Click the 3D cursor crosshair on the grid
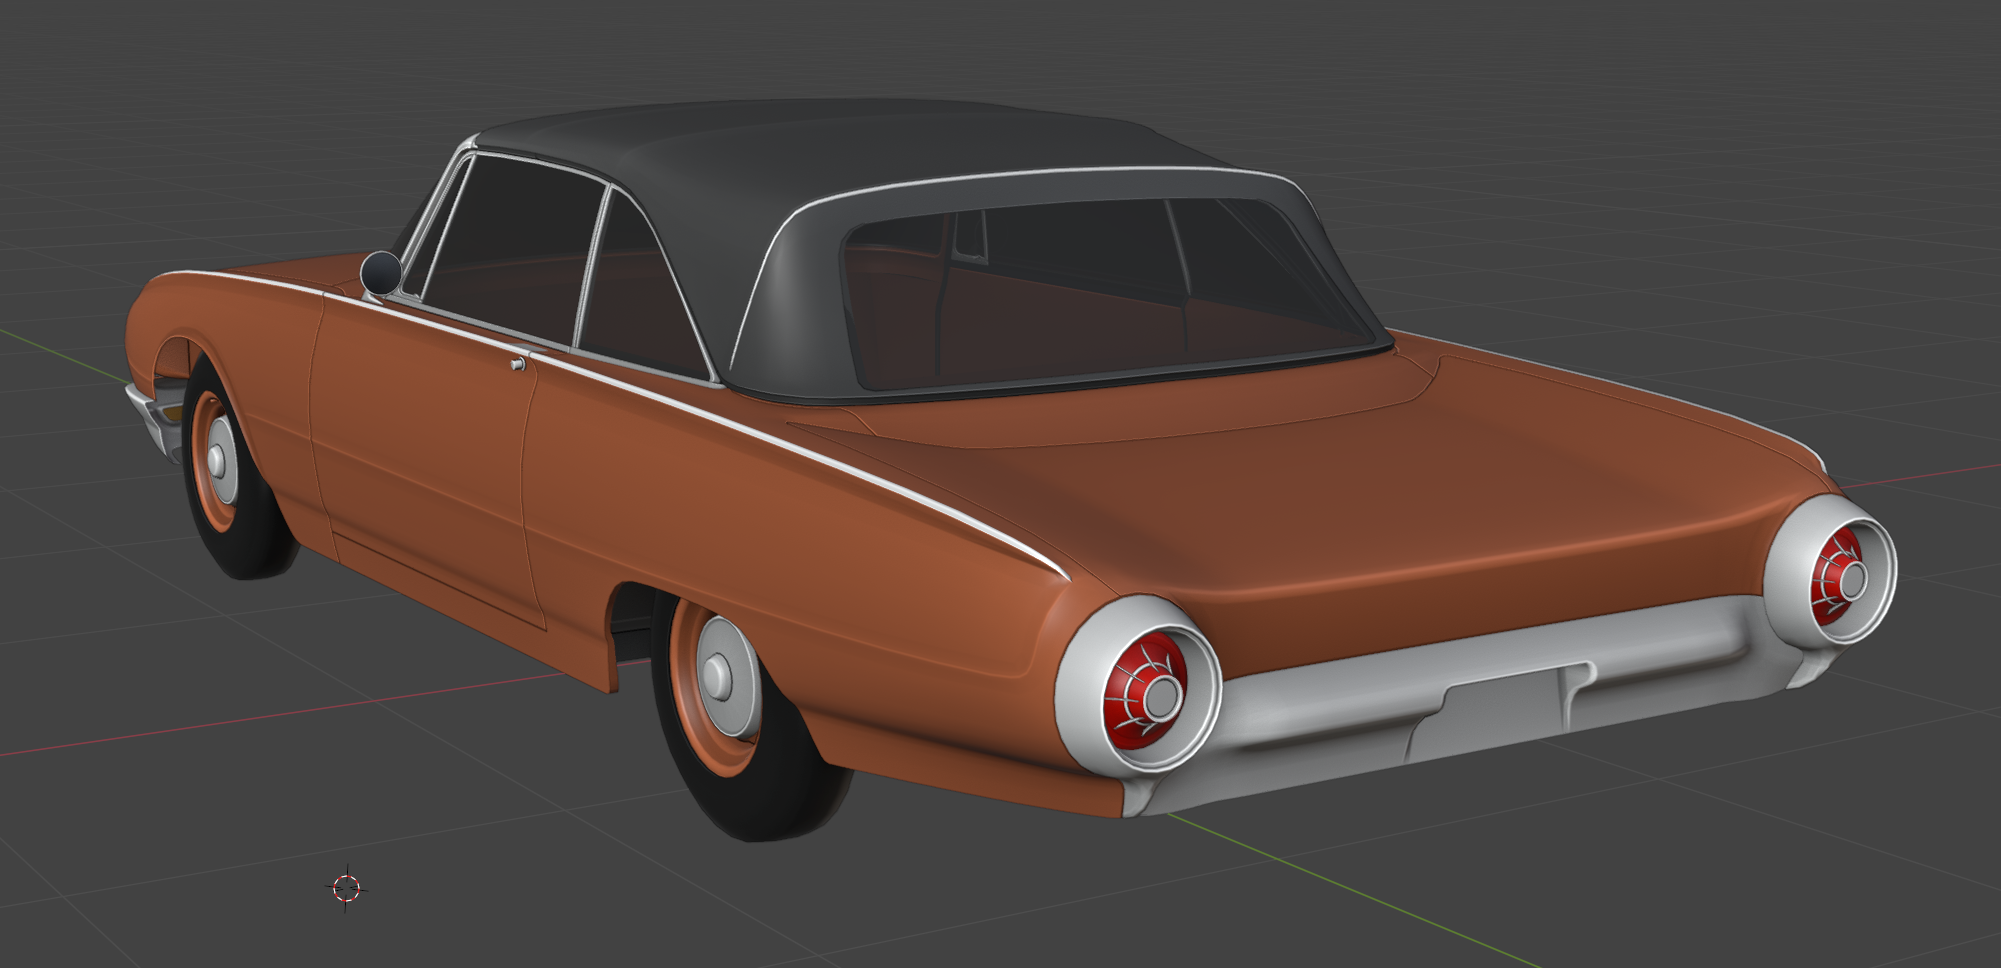The width and height of the screenshot is (2001, 968). [346, 888]
